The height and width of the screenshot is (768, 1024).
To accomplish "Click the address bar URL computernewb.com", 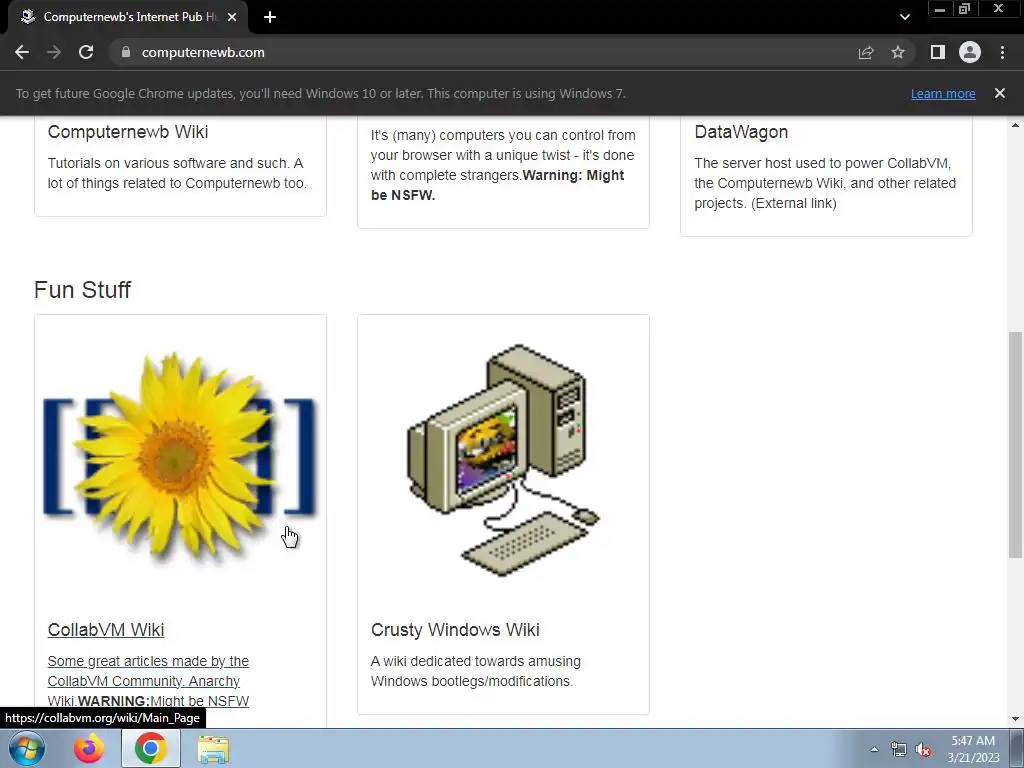I will click(x=203, y=52).
